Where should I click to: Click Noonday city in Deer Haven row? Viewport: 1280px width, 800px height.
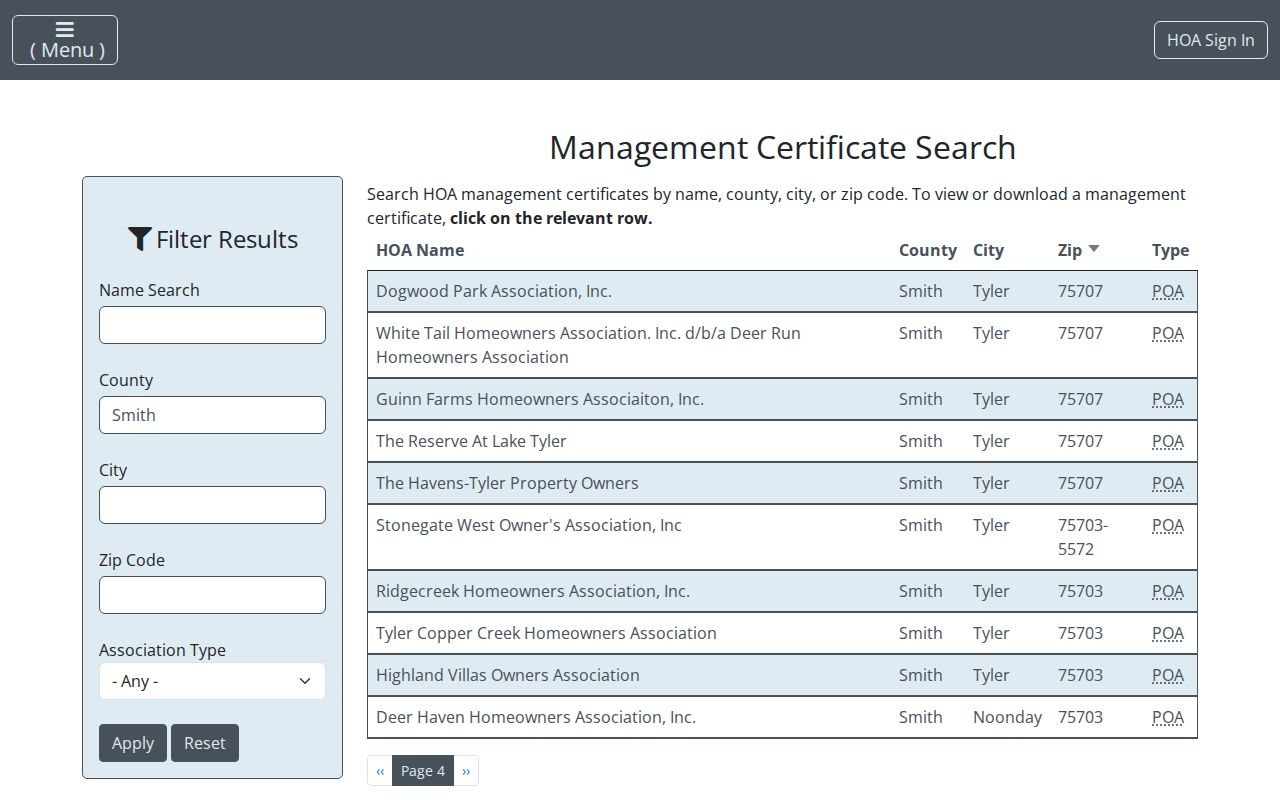[x=1007, y=717]
